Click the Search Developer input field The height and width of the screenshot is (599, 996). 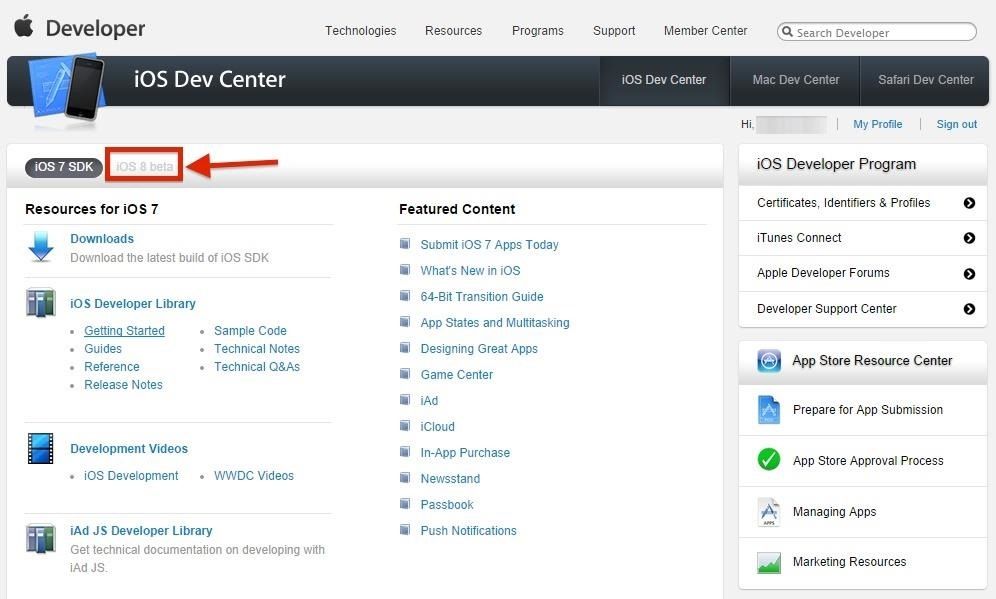[877, 32]
